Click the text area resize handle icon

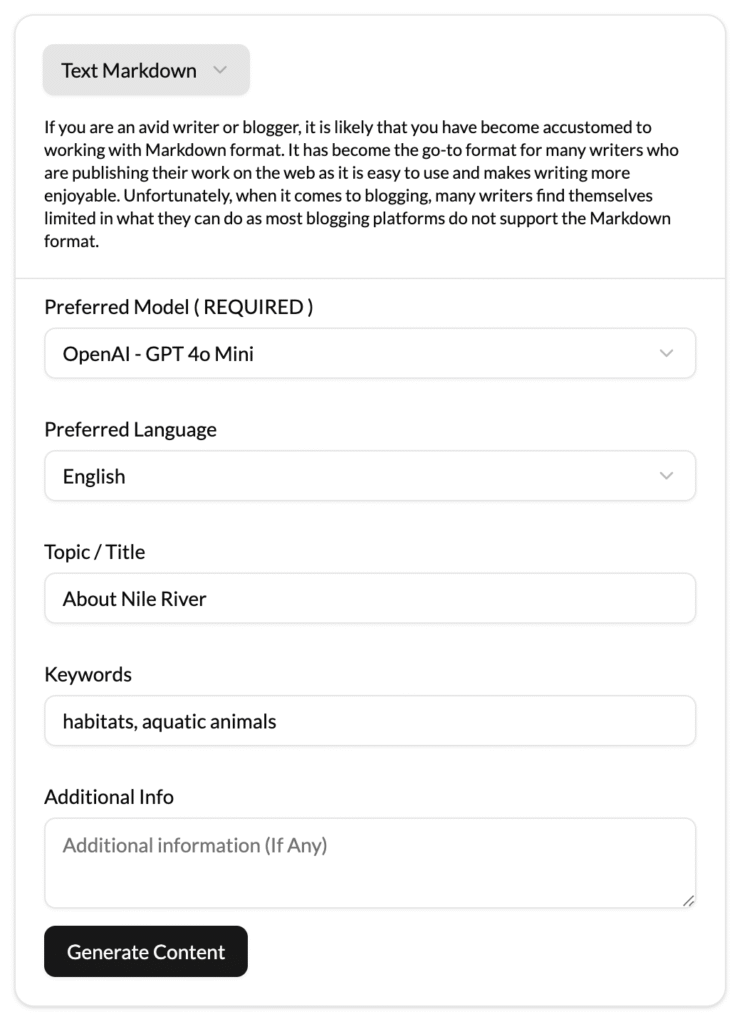pos(688,901)
